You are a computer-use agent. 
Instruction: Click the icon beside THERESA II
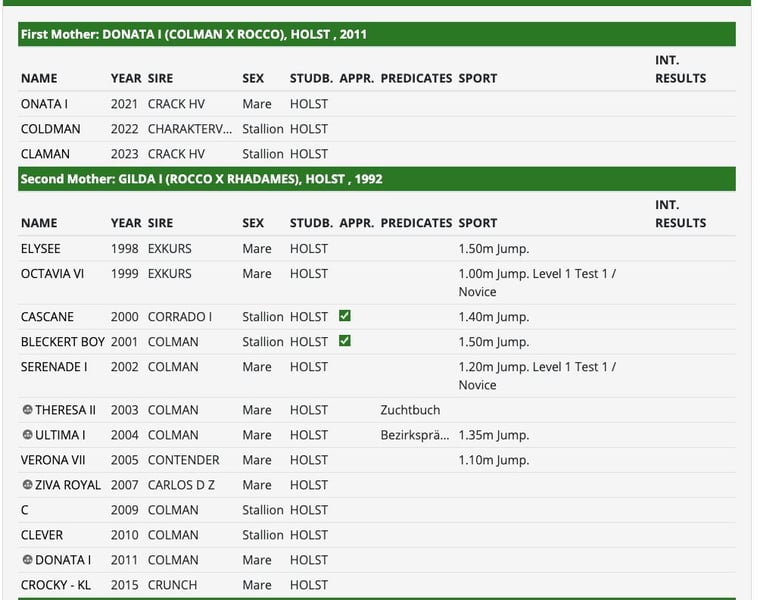27,410
